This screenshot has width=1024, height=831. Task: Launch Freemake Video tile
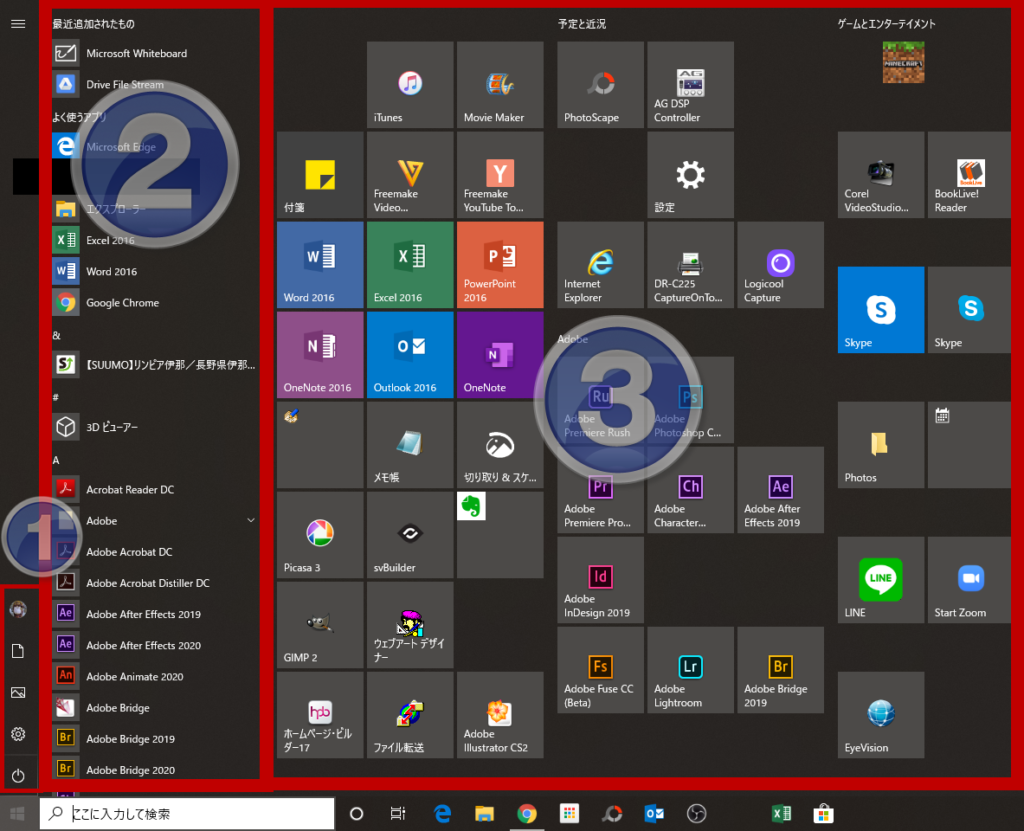410,174
